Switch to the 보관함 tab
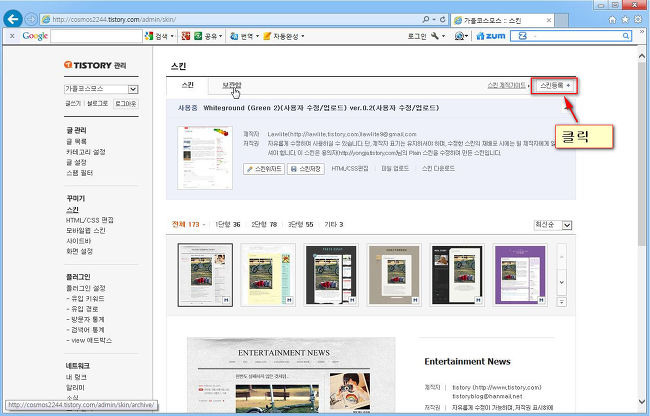 [x=231, y=85]
